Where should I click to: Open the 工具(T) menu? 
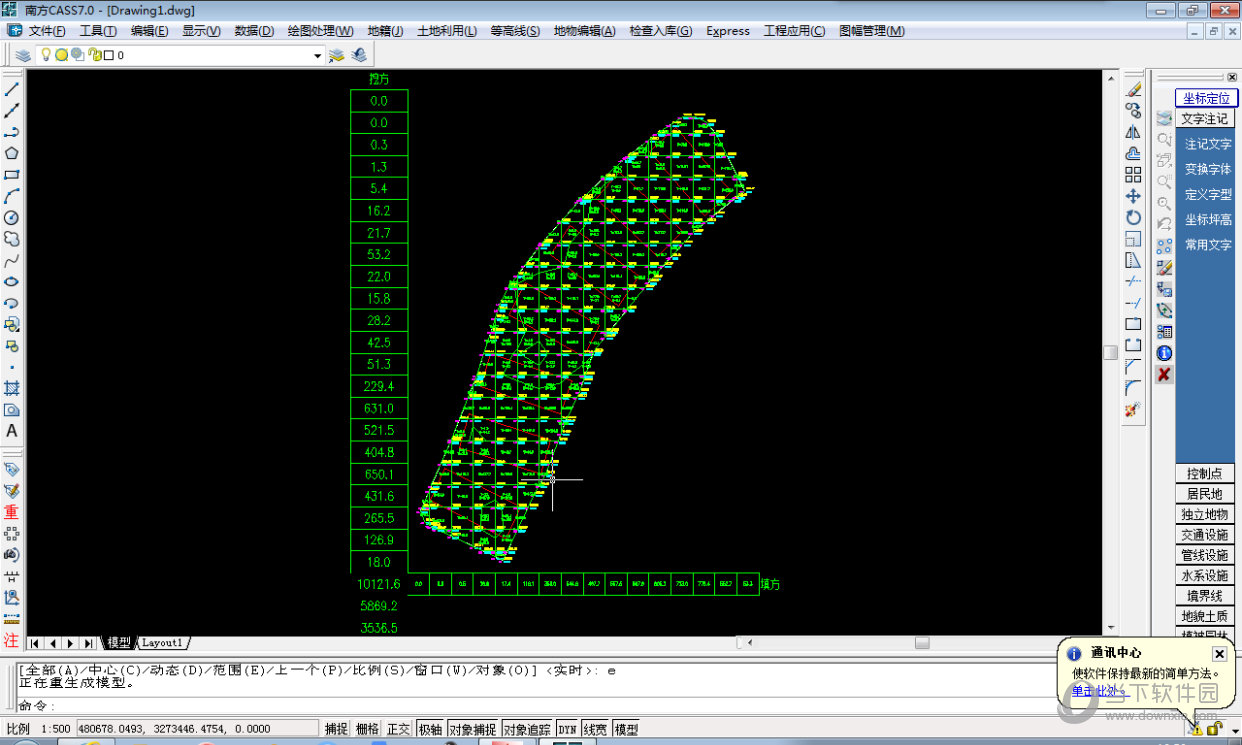(x=98, y=31)
